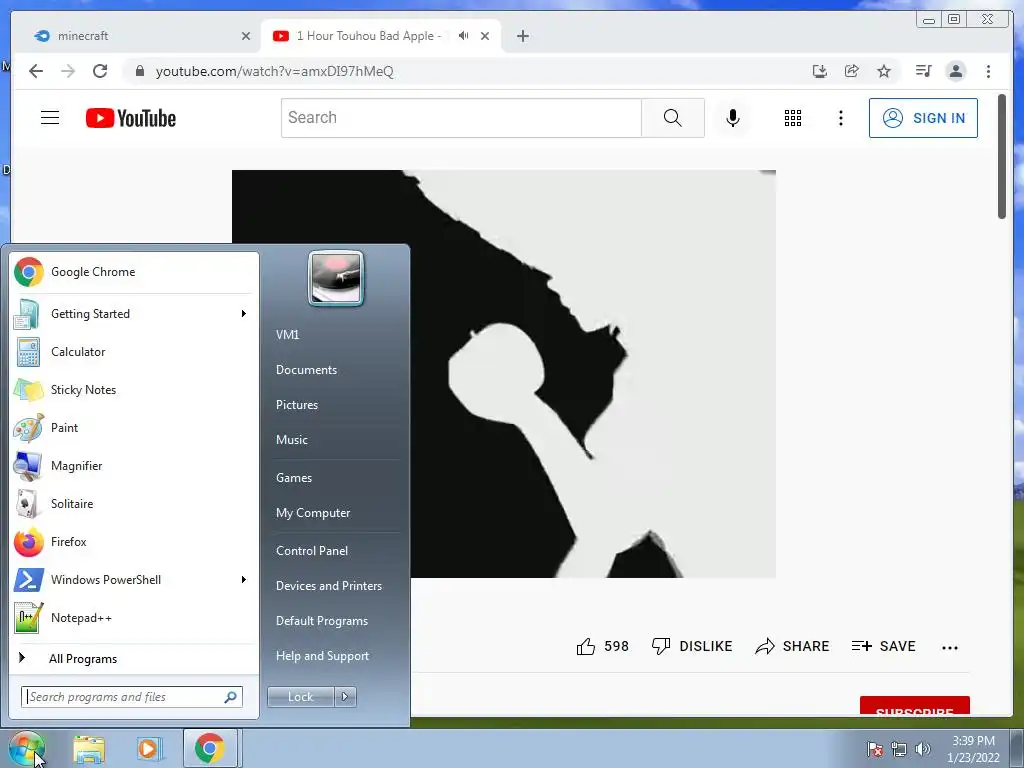
Task: Open volume speaker tray icon
Action: [x=923, y=749]
